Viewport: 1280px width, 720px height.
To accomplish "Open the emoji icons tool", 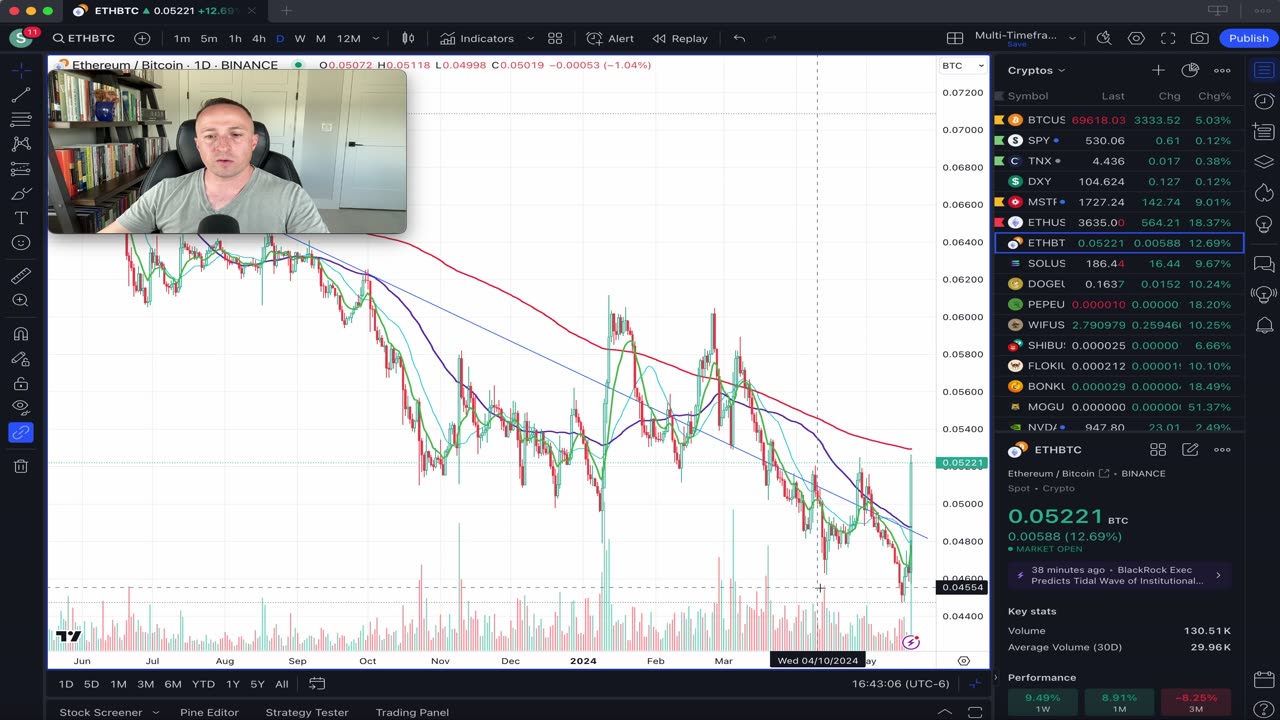I will tap(20, 243).
